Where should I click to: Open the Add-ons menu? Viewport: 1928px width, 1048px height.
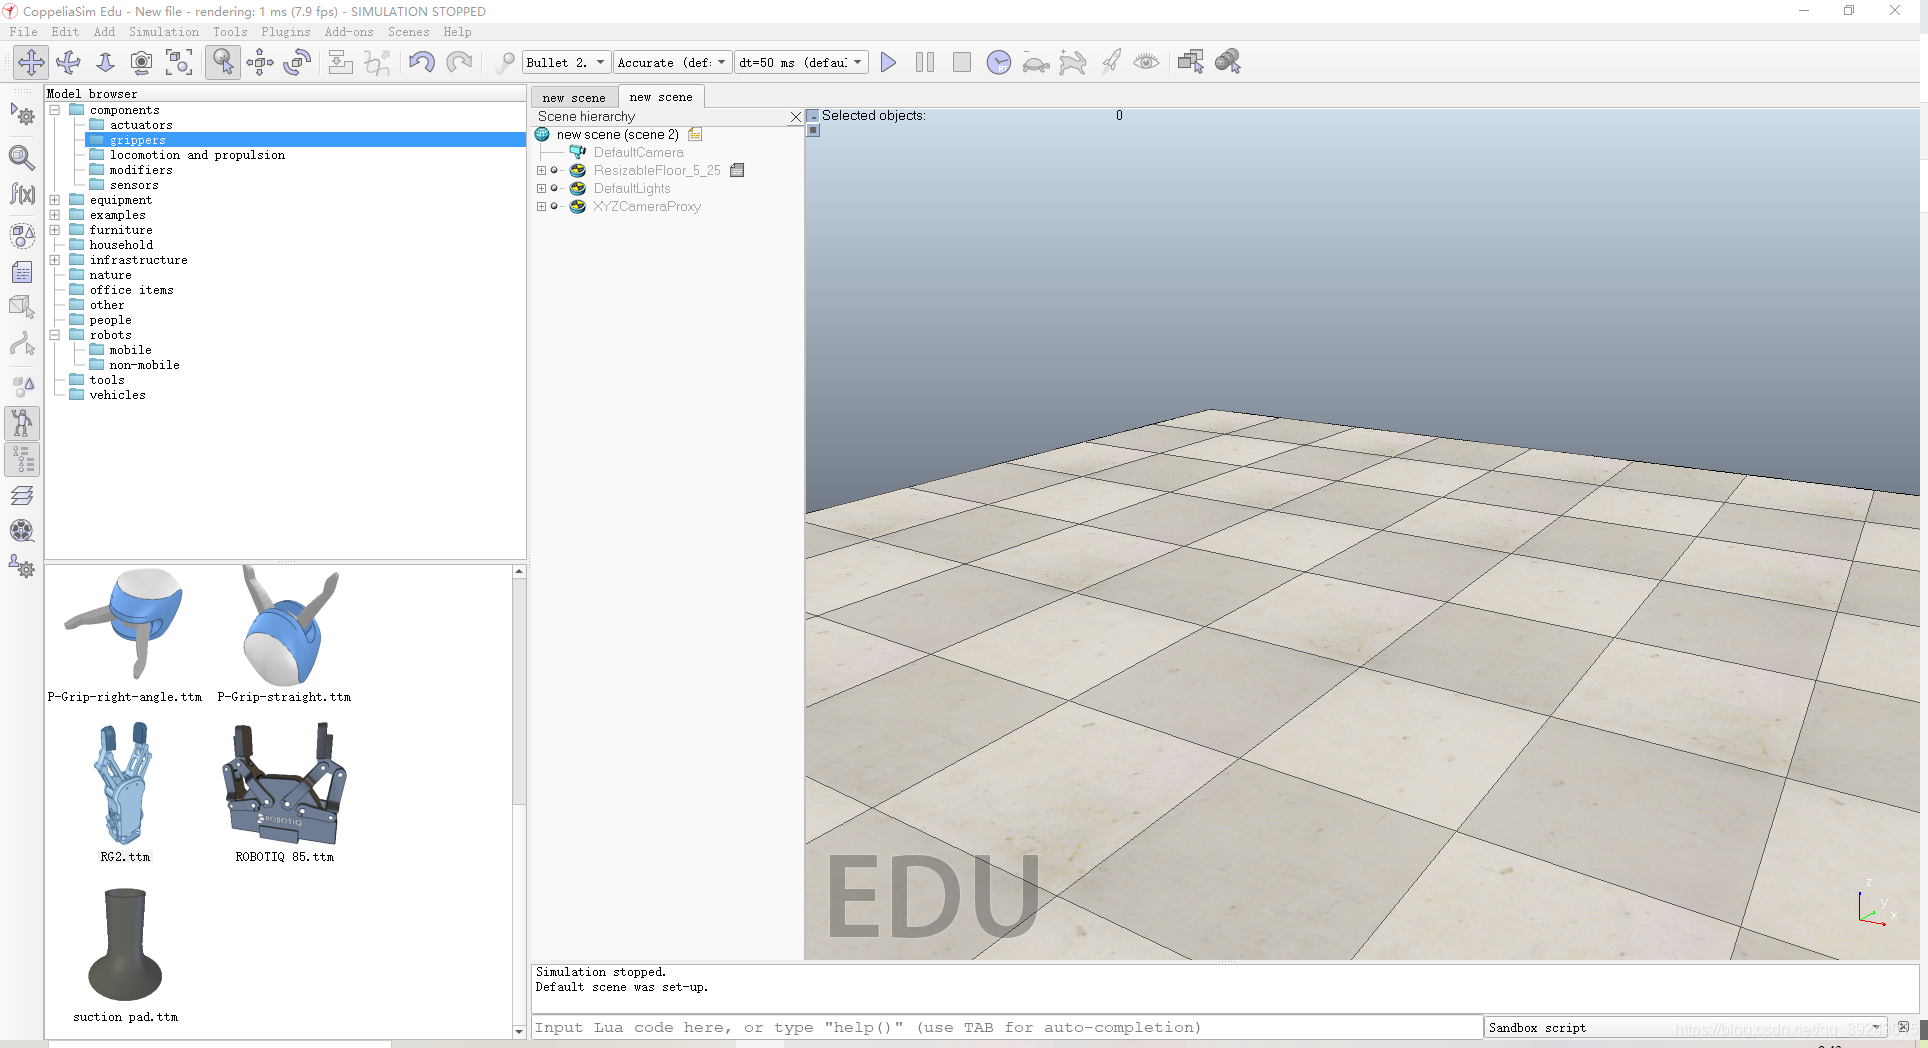[349, 32]
